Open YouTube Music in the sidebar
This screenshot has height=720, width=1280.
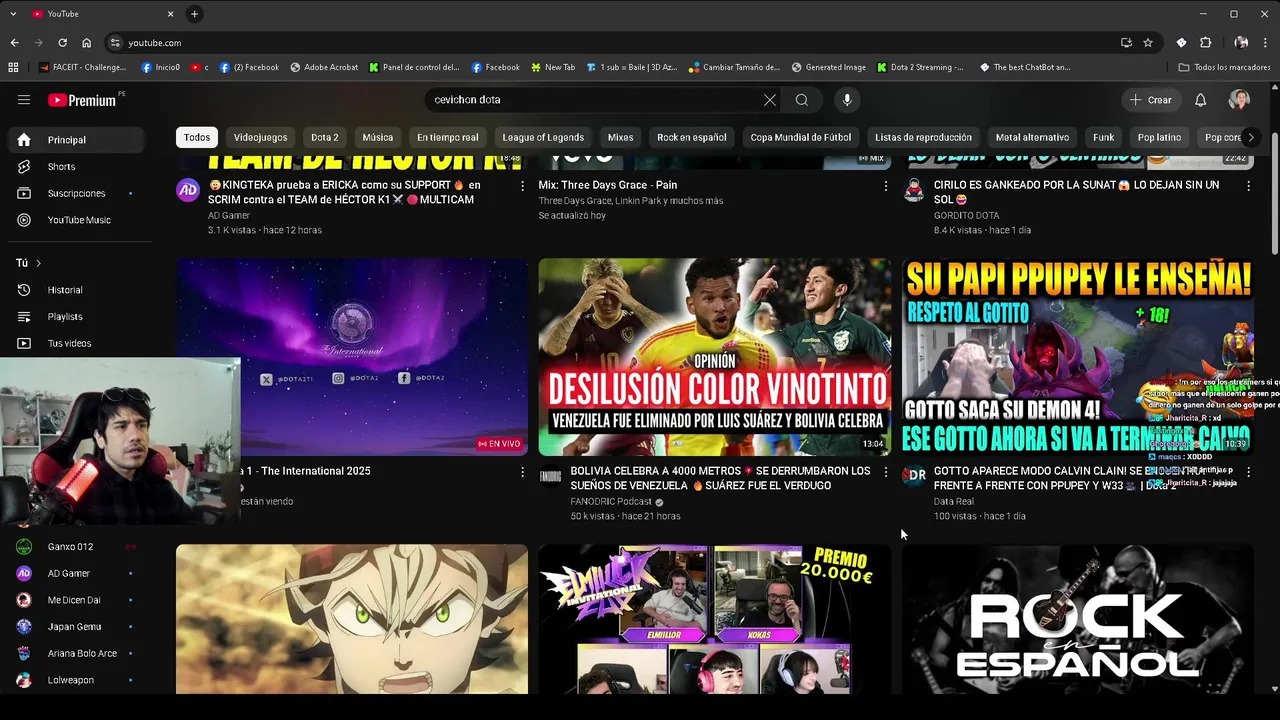click(x=76, y=220)
